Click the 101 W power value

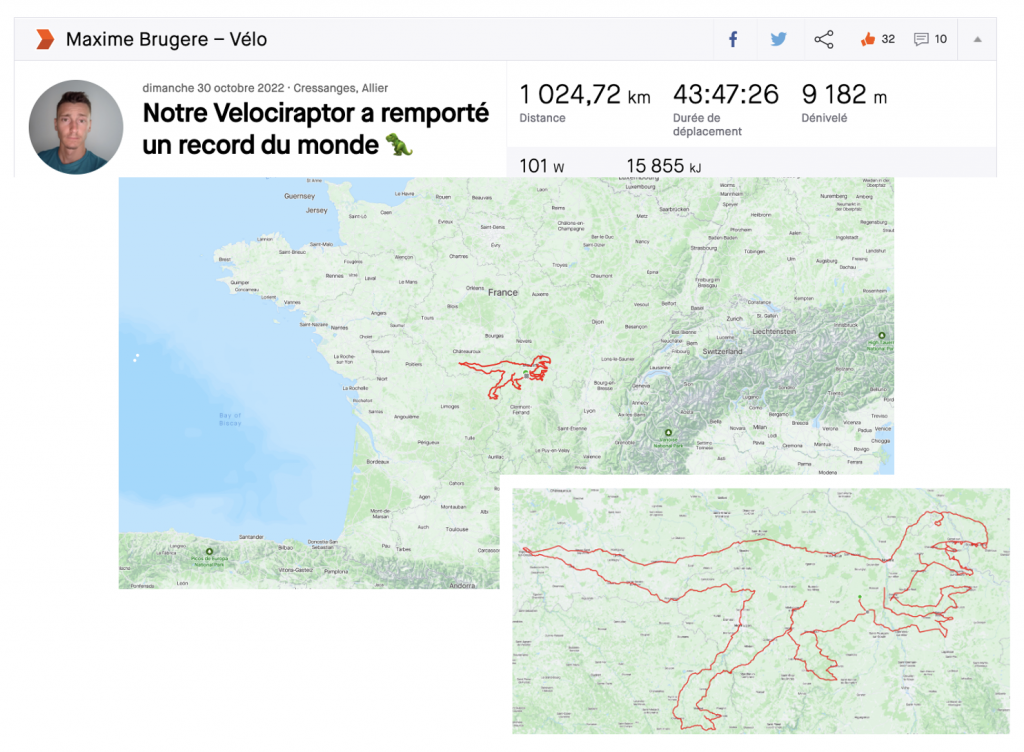tap(541, 166)
